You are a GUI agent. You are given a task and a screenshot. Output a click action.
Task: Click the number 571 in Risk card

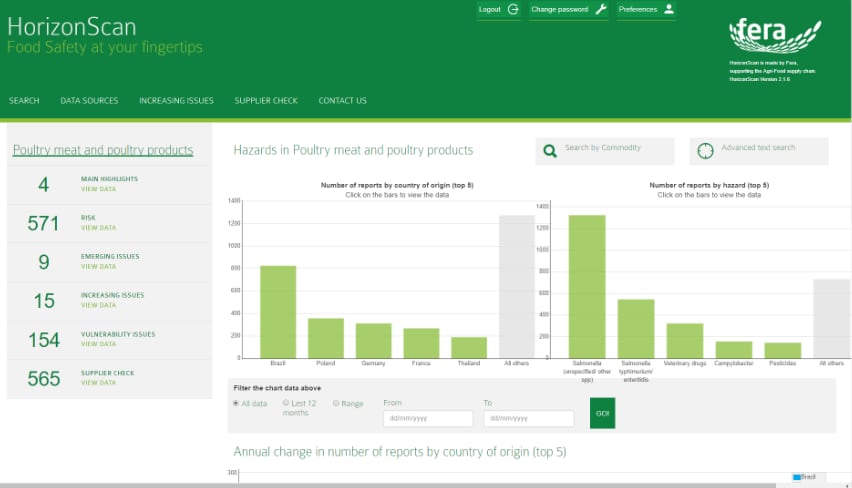43,223
